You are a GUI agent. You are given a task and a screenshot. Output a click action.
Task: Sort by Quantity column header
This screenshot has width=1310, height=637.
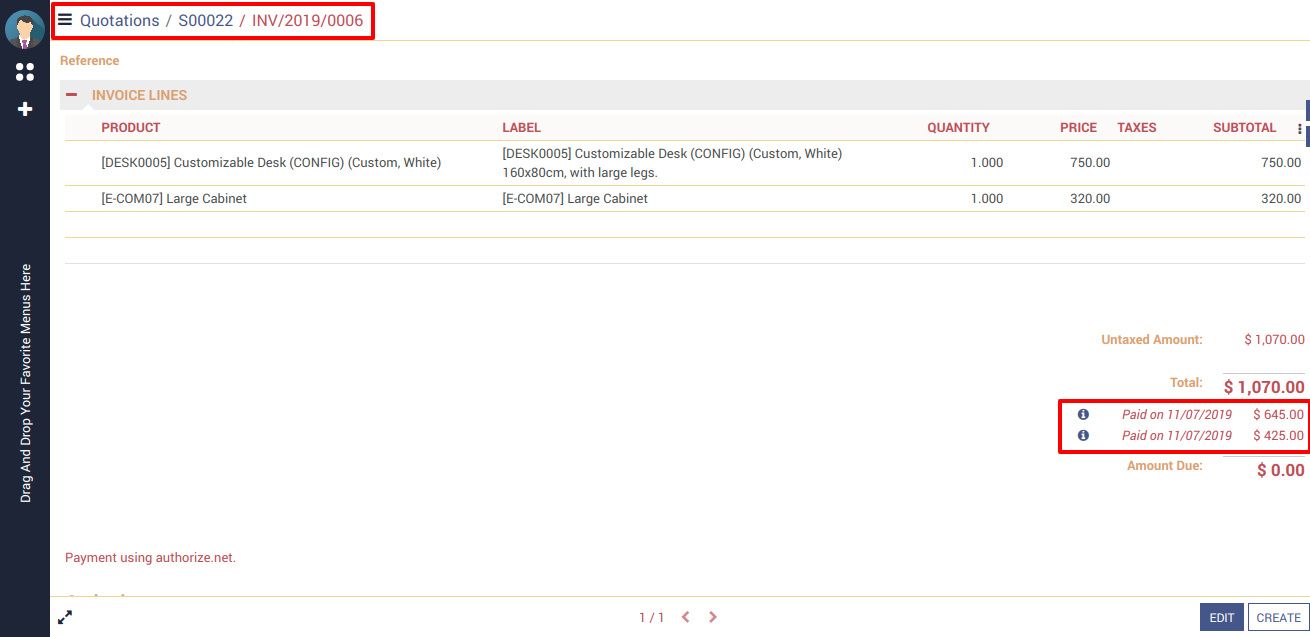pos(958,128)
